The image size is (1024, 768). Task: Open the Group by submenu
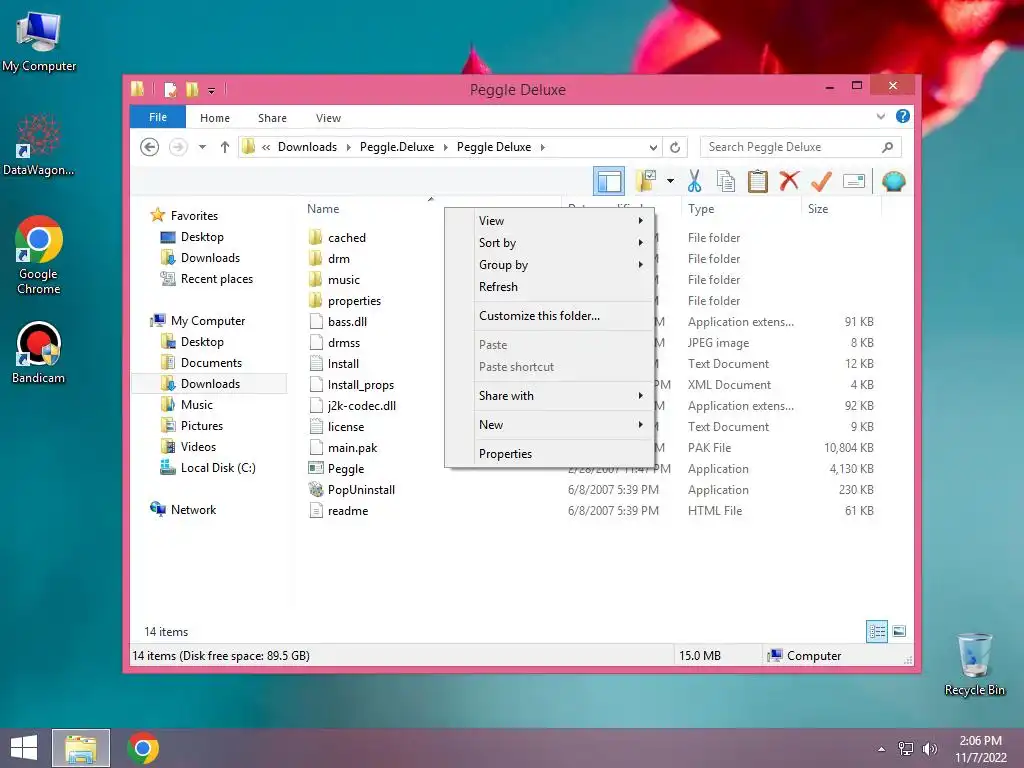click(x=549, y=264)
